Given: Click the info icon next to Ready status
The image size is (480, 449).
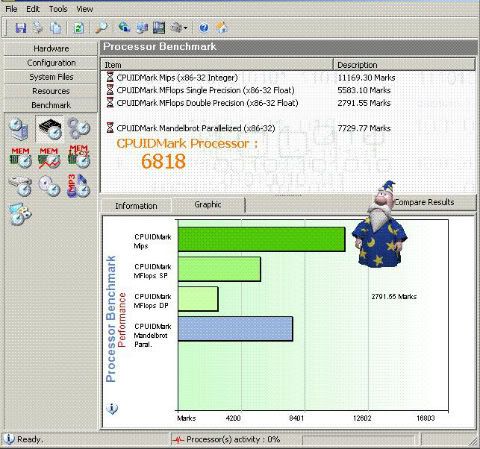Looking at the screenshot, I should (x=9, y=439).
